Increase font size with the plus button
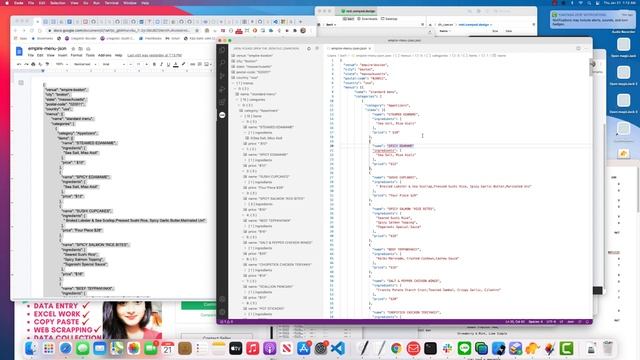This screenshot has width=640, height=360. point(146,64)
